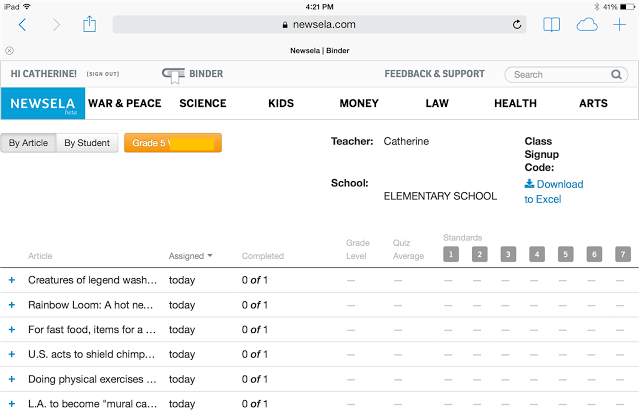The width and height of the screenshot is (640, 416).
Task: Click the Sign Out link
Action: click(x=103, y=74)
